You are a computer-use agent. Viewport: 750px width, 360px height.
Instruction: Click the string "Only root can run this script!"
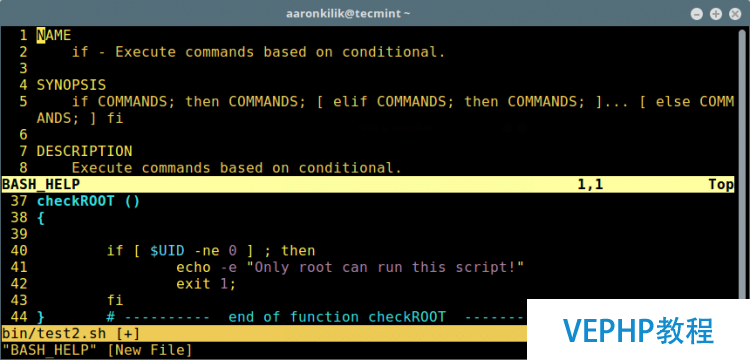tap(385, 267)
